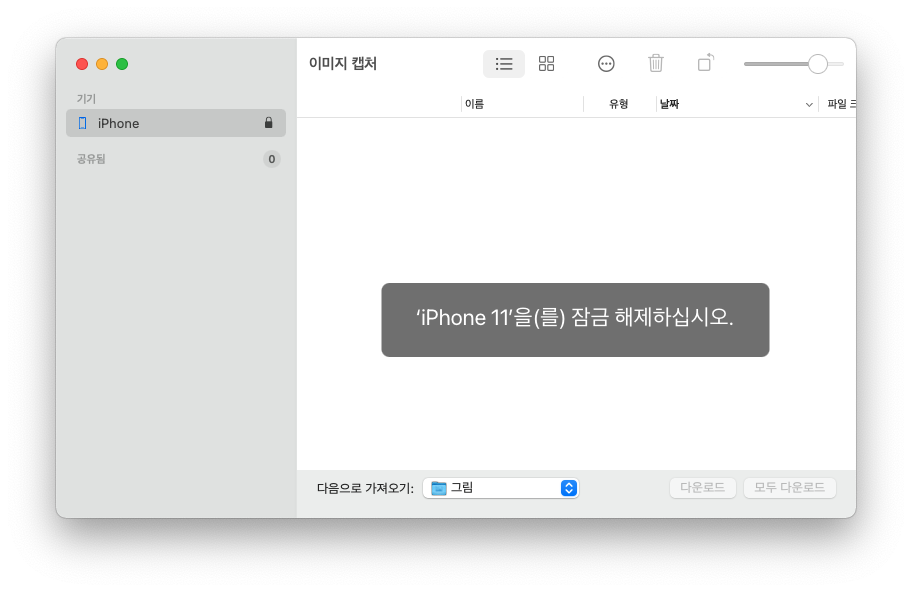The height and width of the screenshot is (592, 912).
Task: Click the unlock iPhone 11 message banner
Action: tap(575, 319)
